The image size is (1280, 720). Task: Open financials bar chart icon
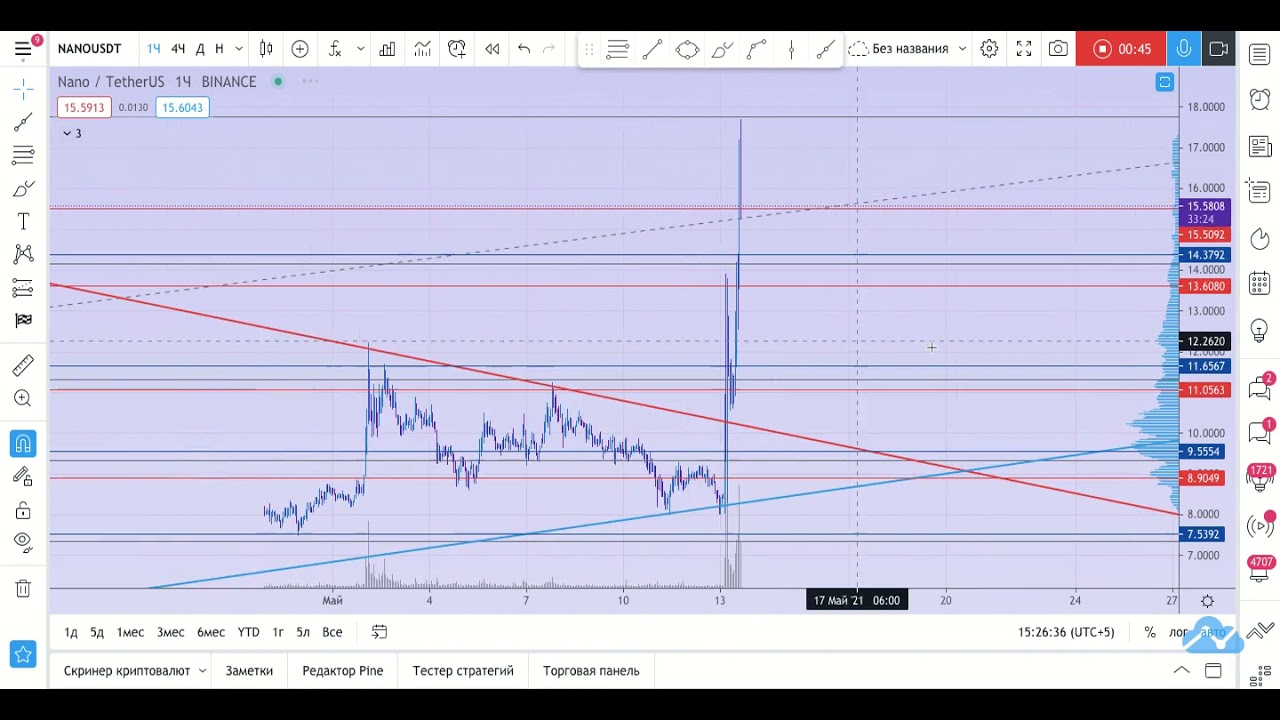[x=387, y=49]
